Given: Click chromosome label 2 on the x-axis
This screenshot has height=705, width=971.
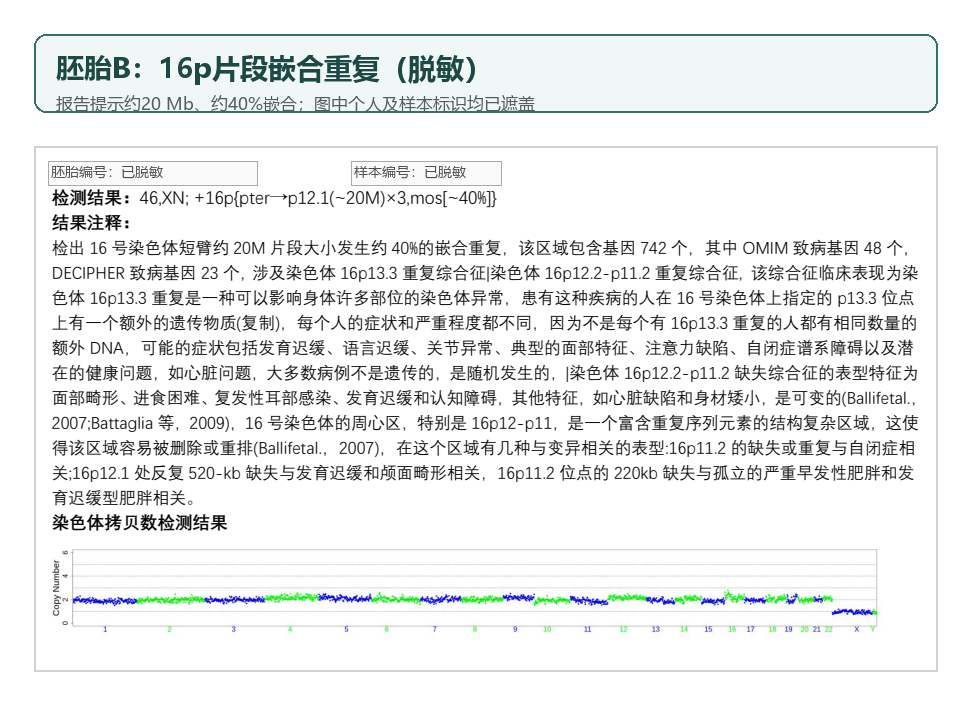Looking at the screenshot, I should pos(169,629).
